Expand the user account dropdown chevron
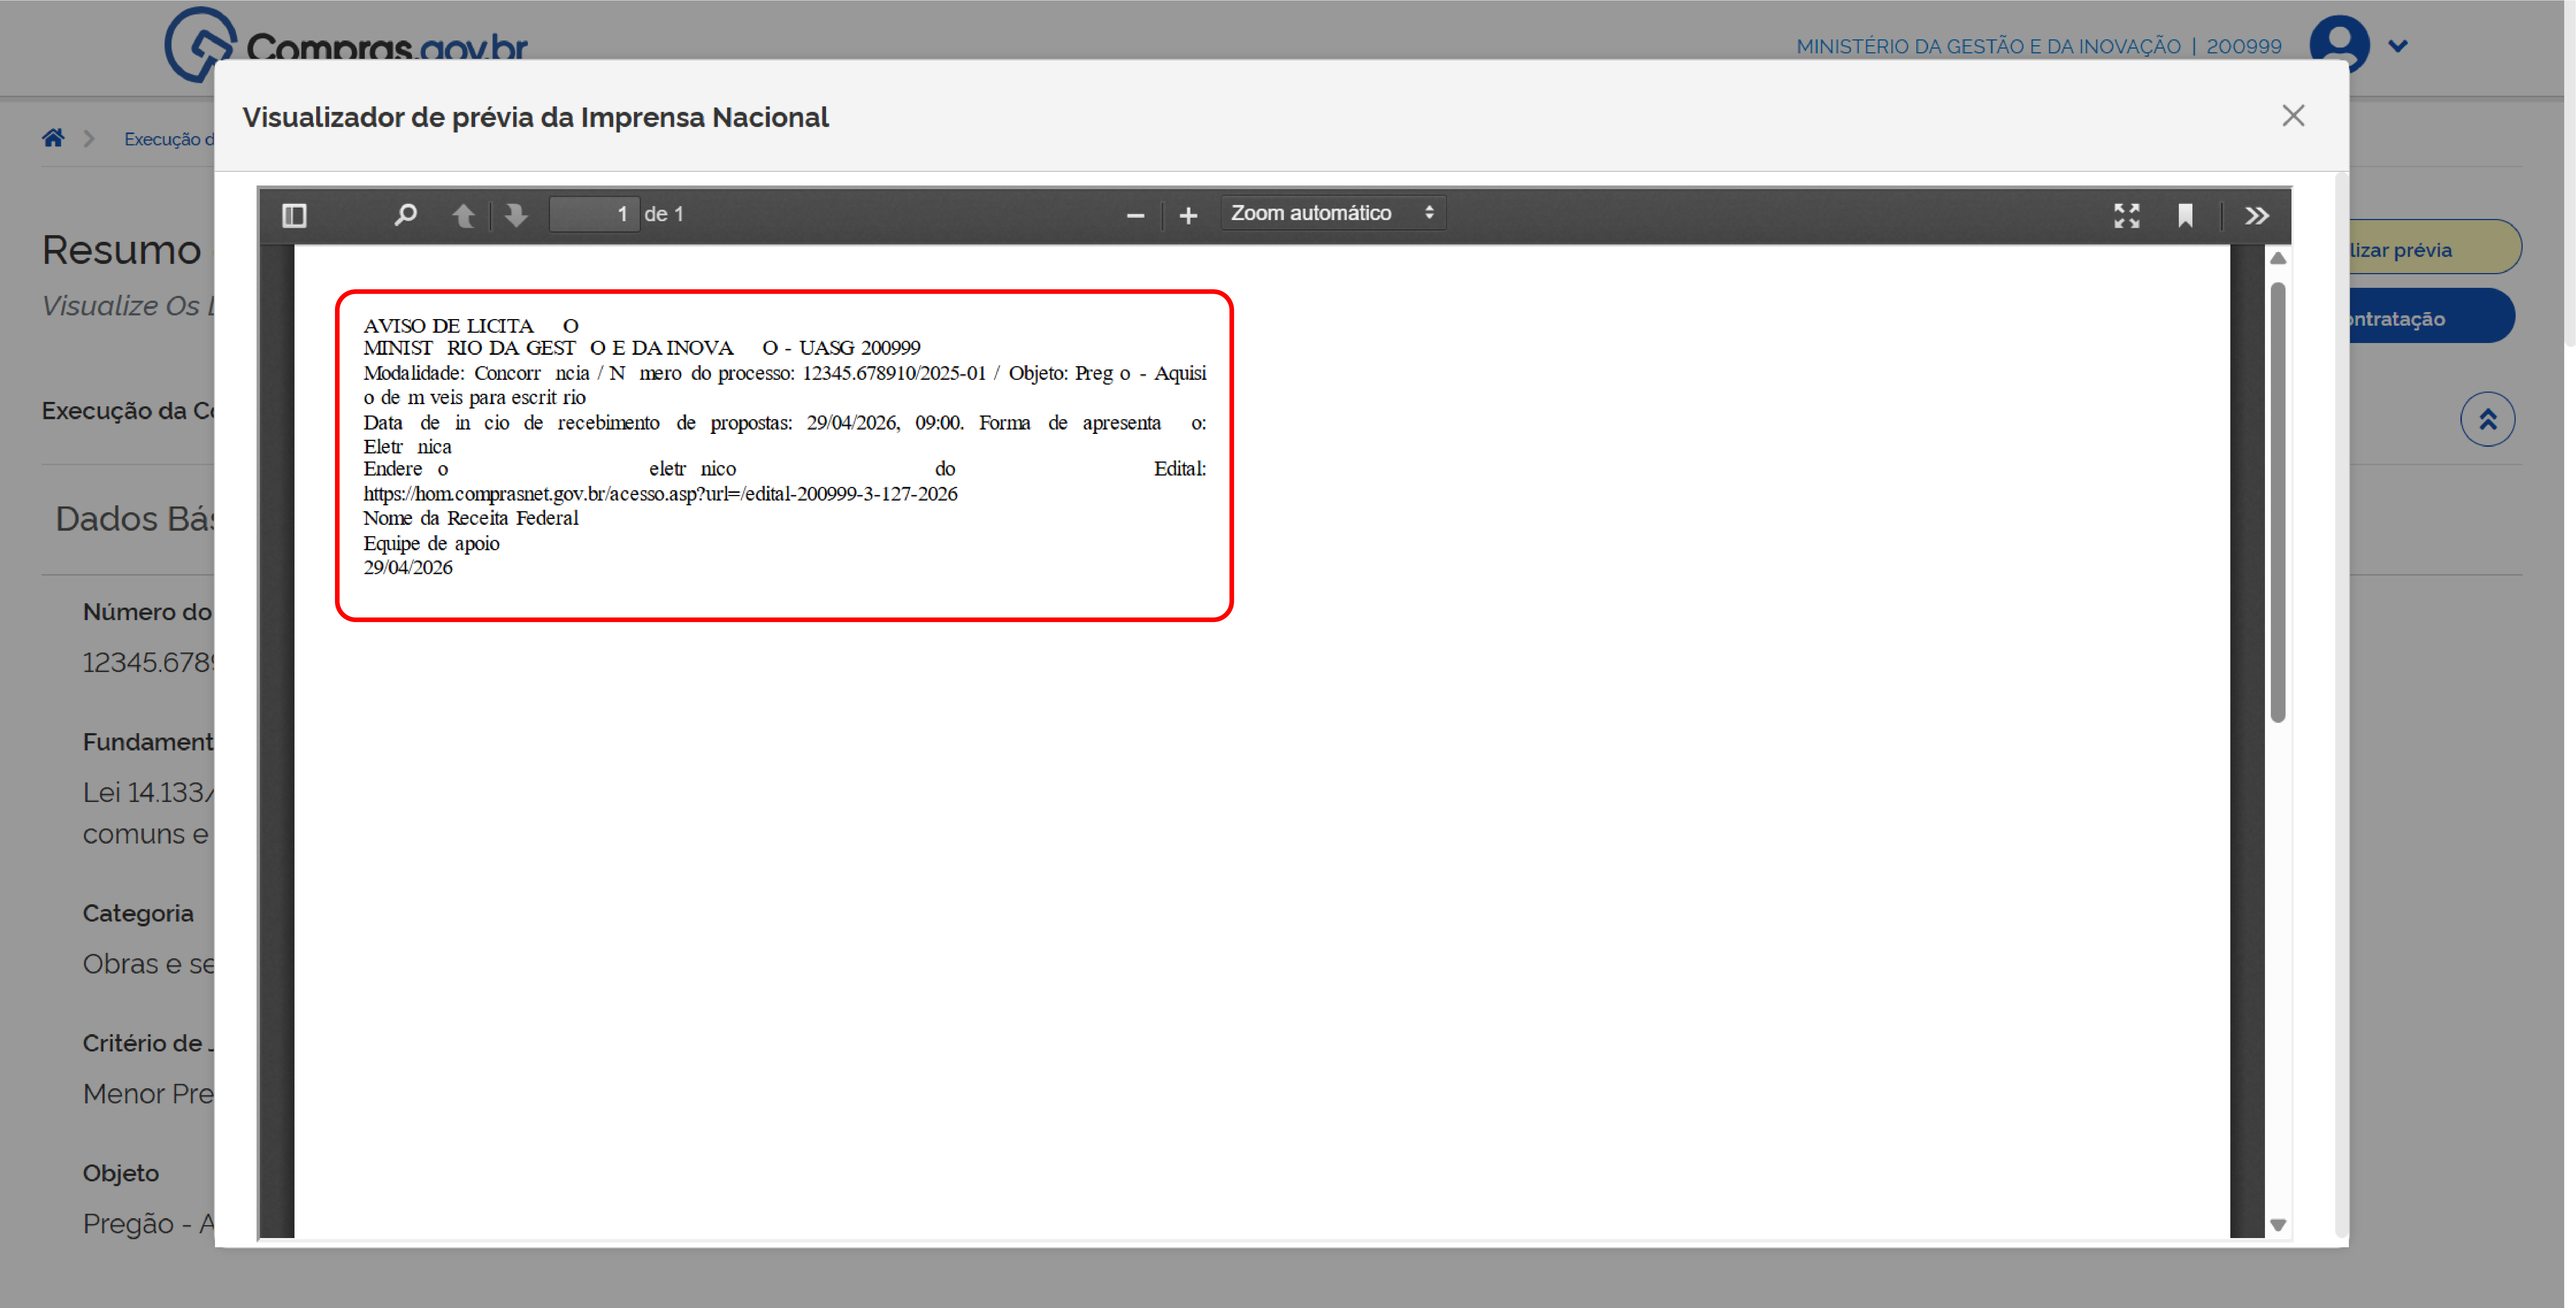The image size is (2576, 1308). pos(2398,46)
